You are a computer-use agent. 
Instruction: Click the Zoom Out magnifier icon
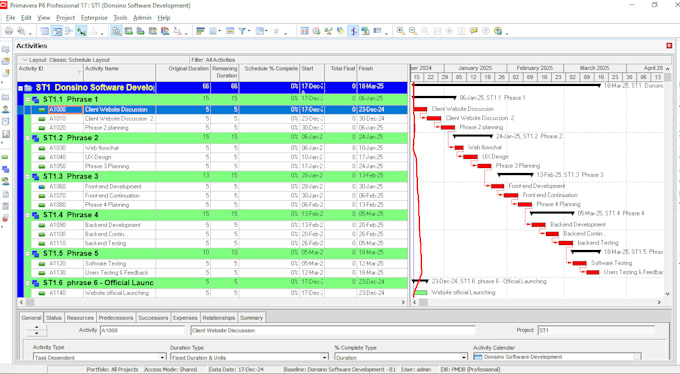point(413,31)
